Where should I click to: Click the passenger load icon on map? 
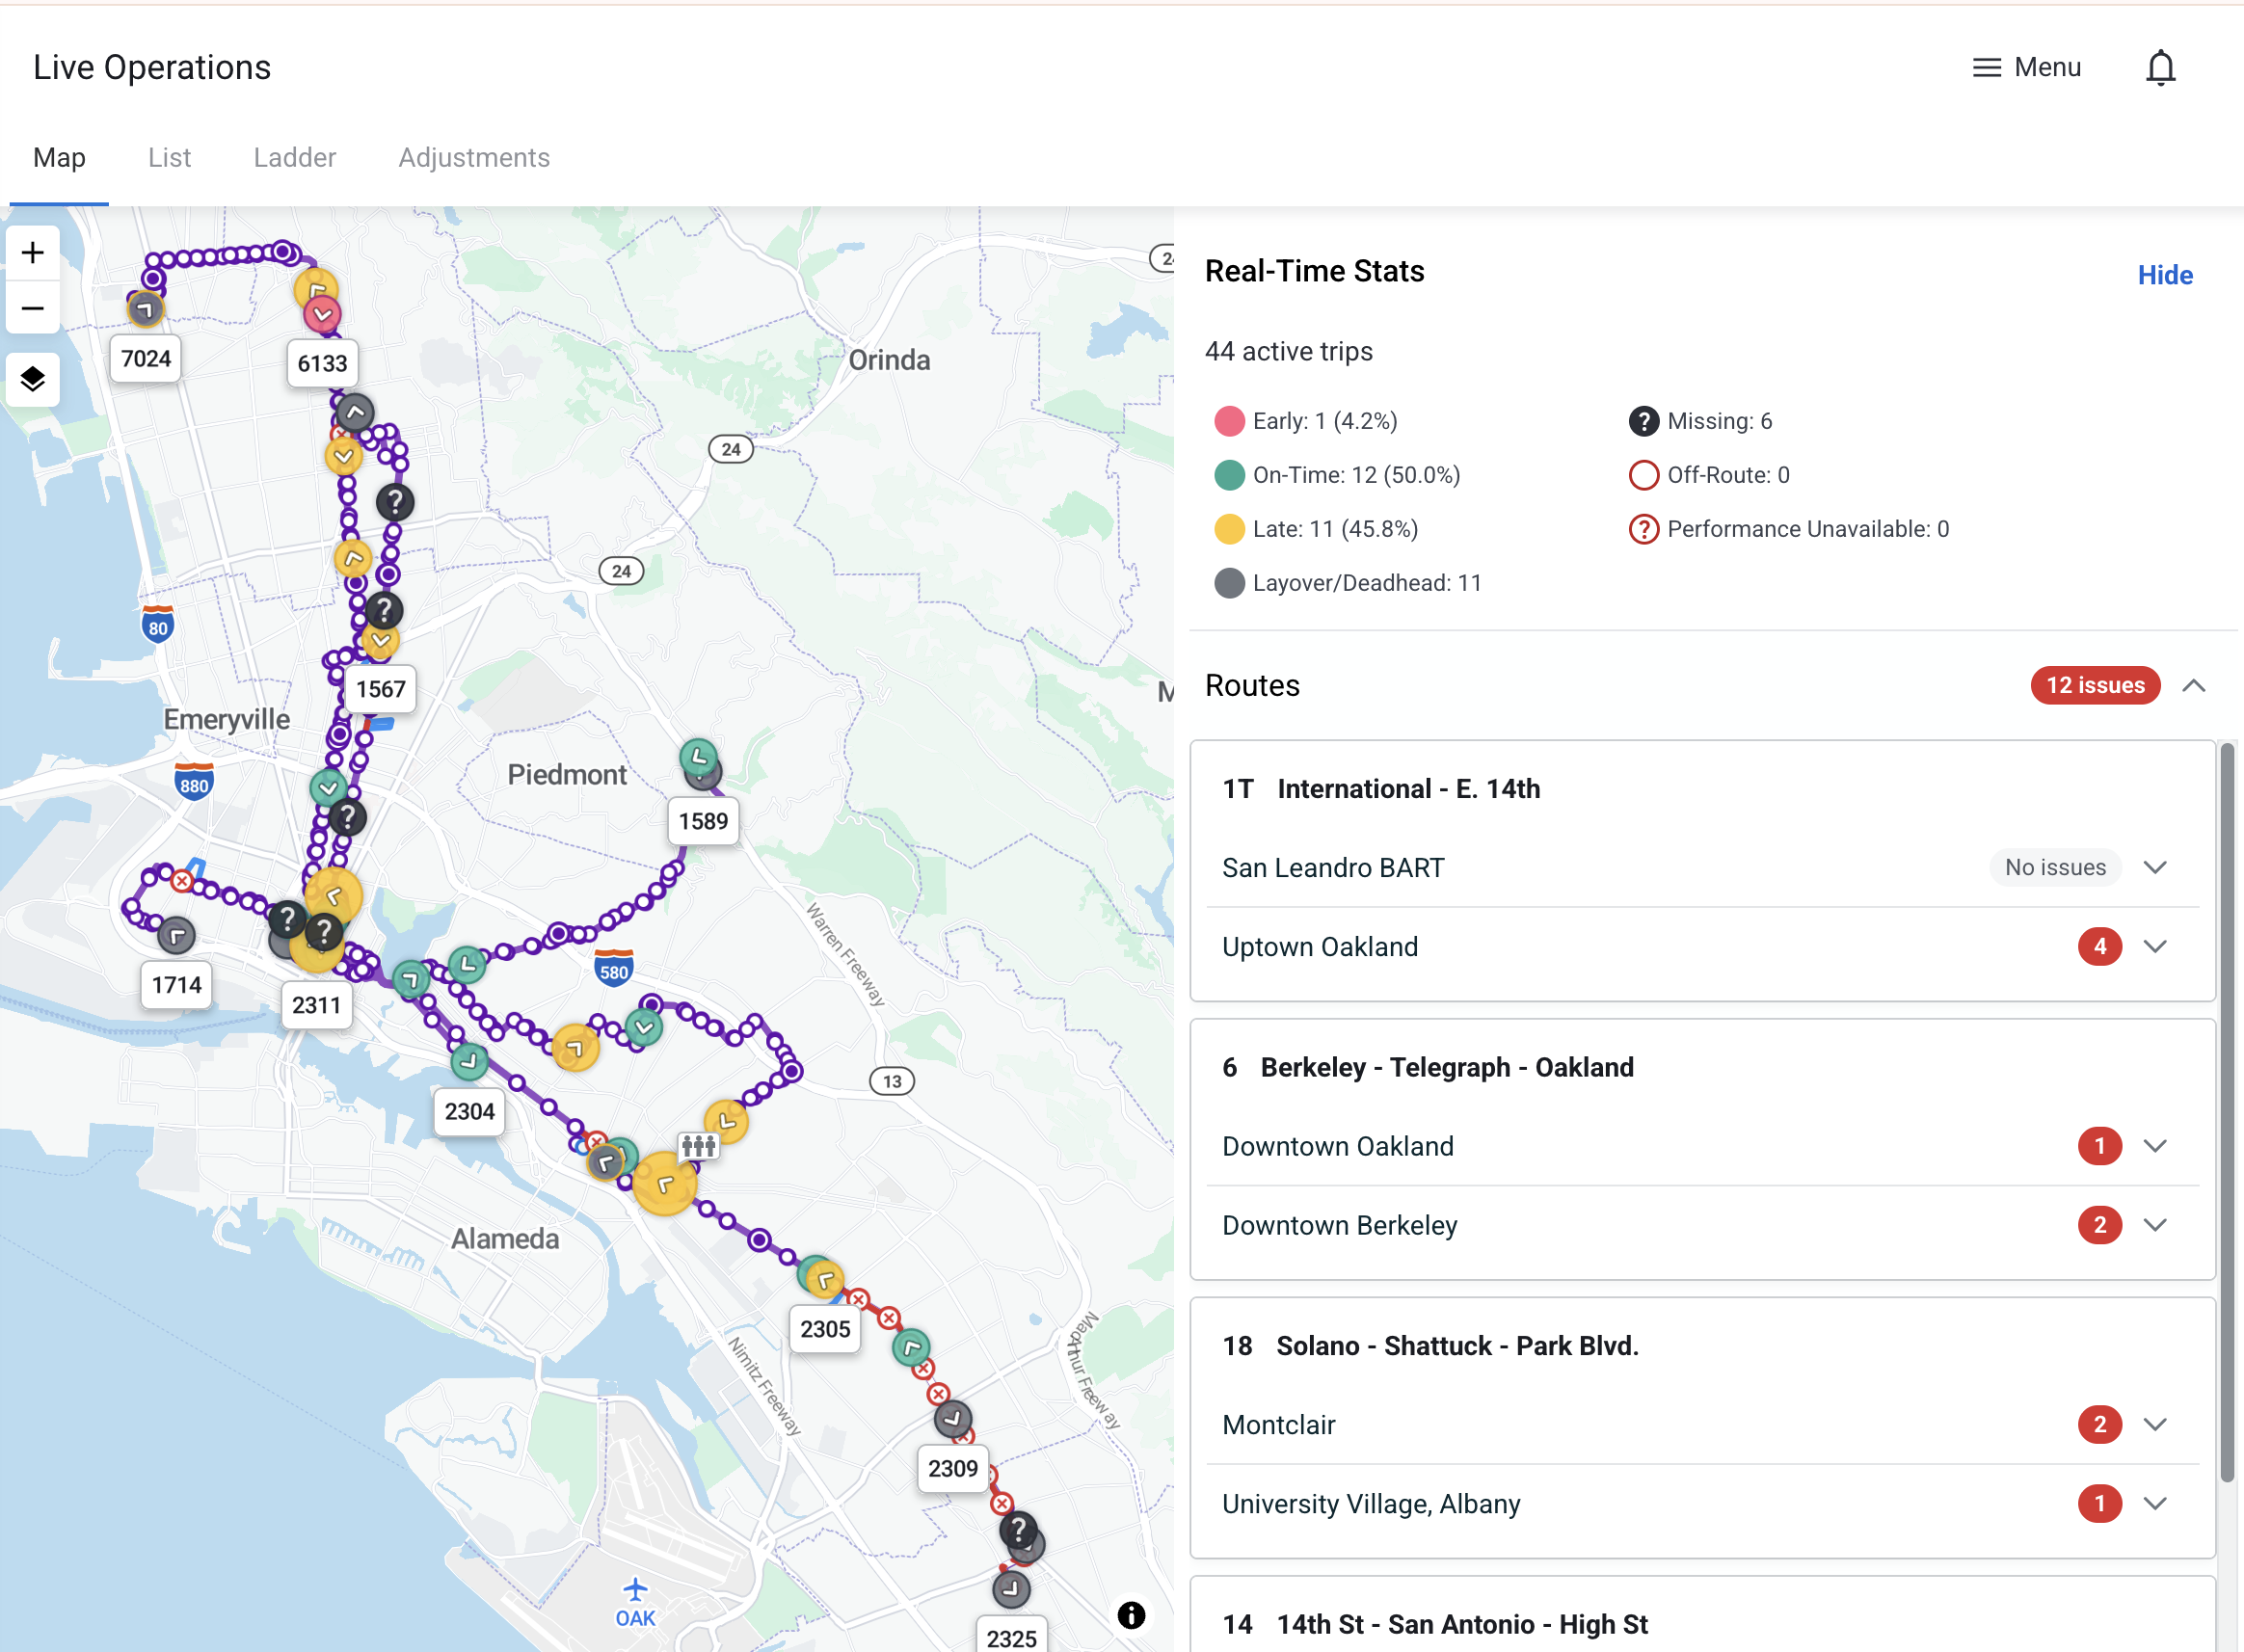(x=698, y=1146)
